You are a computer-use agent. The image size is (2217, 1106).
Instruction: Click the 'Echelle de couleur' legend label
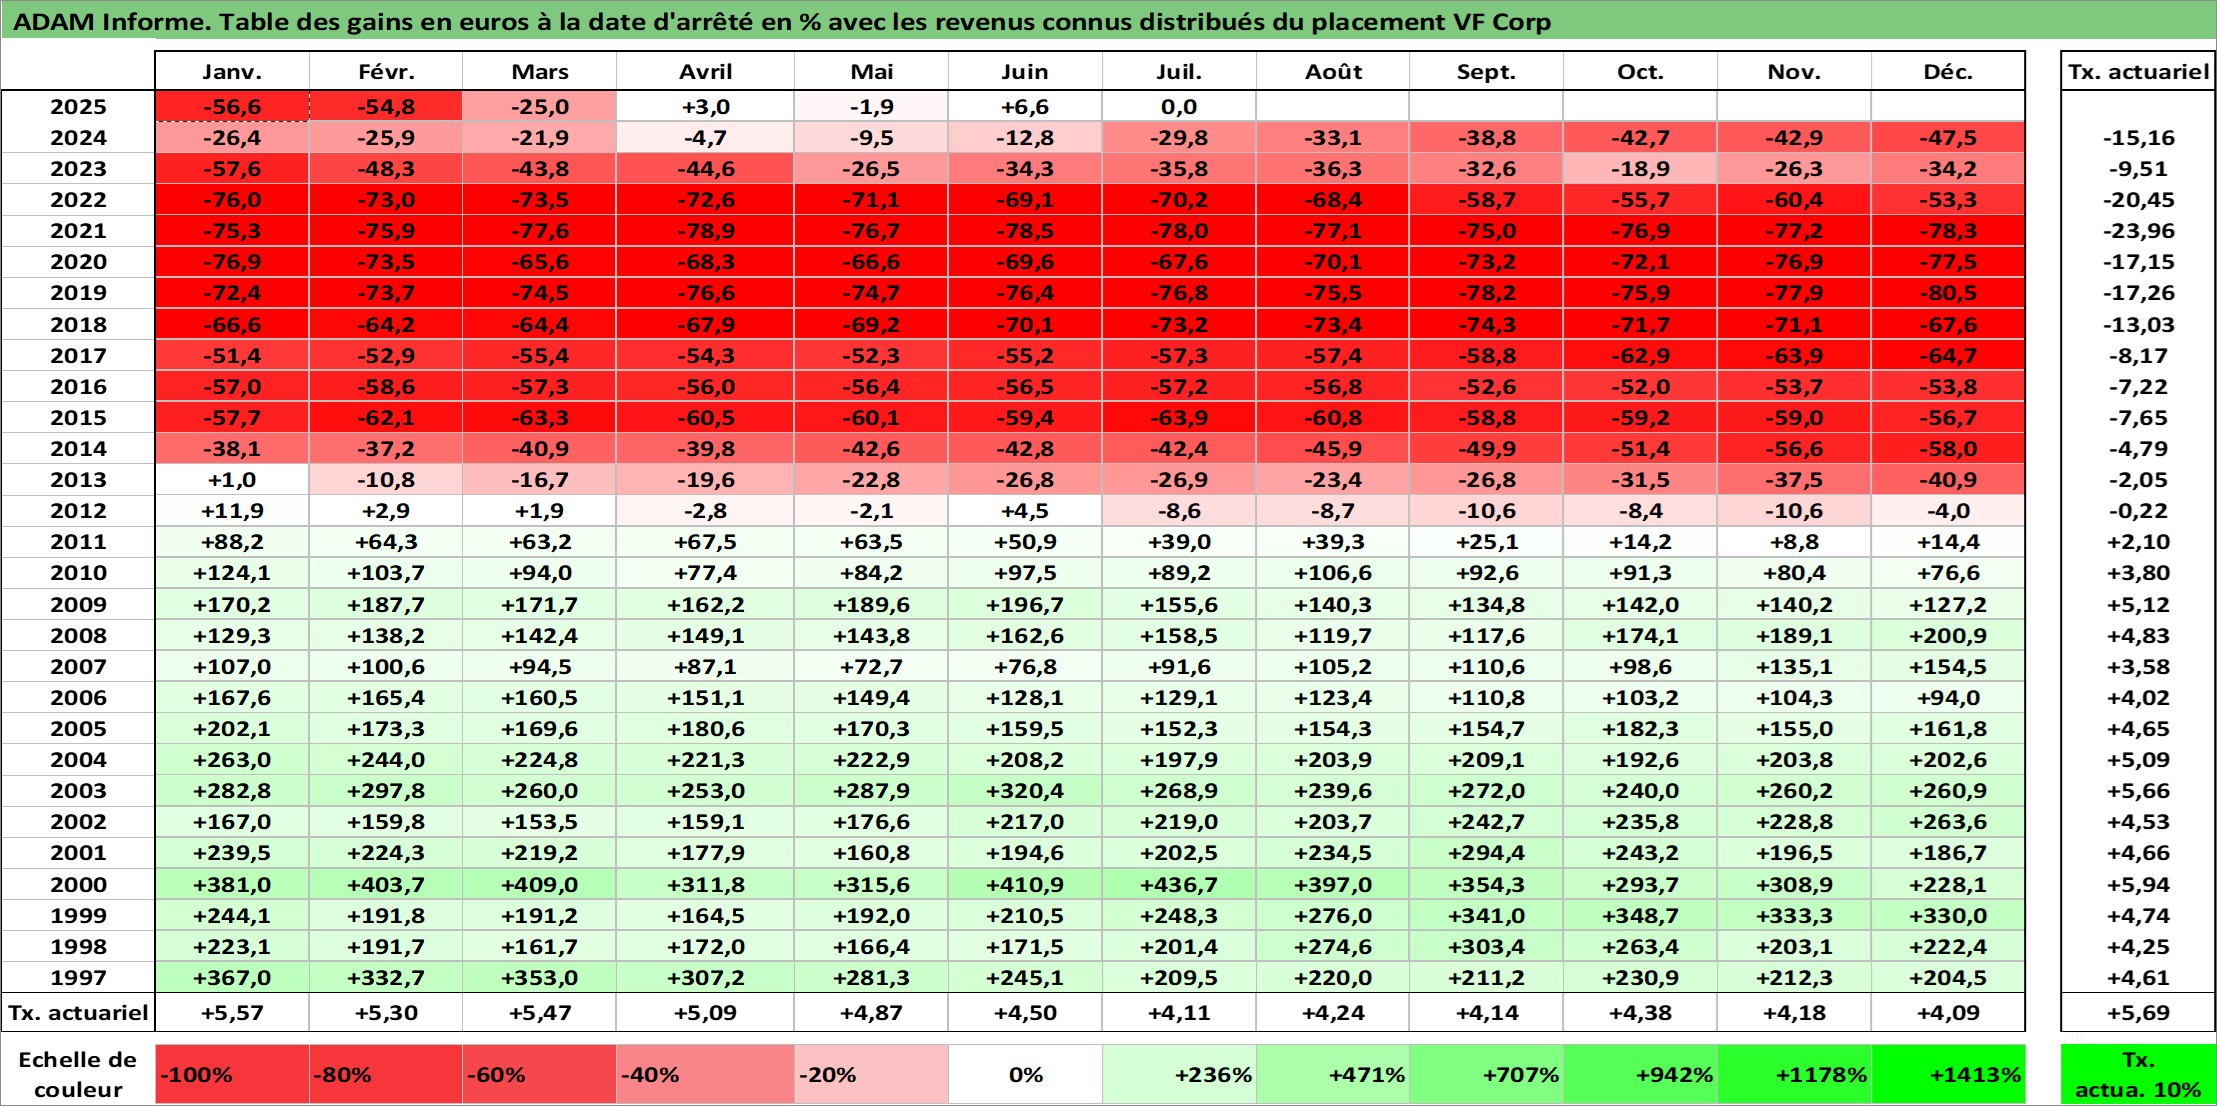click(78, 1074)
